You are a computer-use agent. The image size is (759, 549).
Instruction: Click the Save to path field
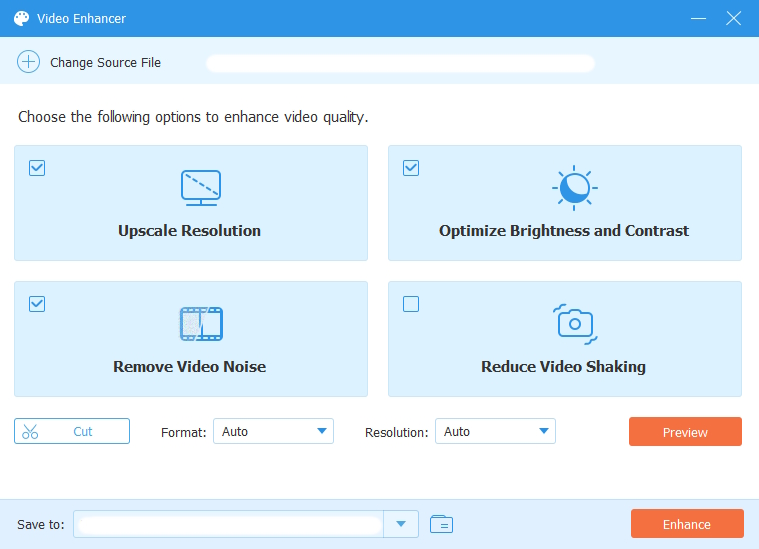[228, 524]
